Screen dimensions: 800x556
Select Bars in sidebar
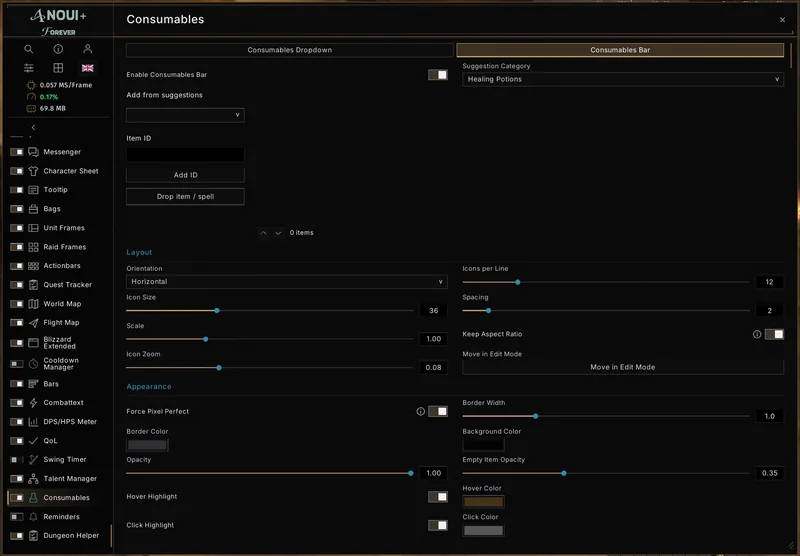point(51,384)
